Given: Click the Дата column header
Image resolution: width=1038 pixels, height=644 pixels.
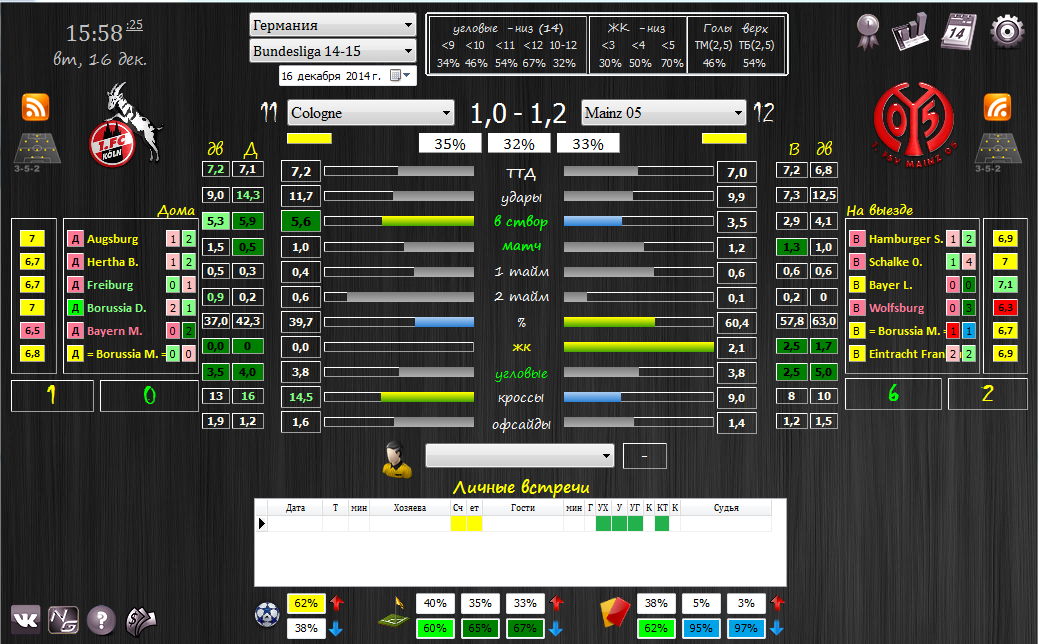Looking at the screenshot, I should click(295, 508).
